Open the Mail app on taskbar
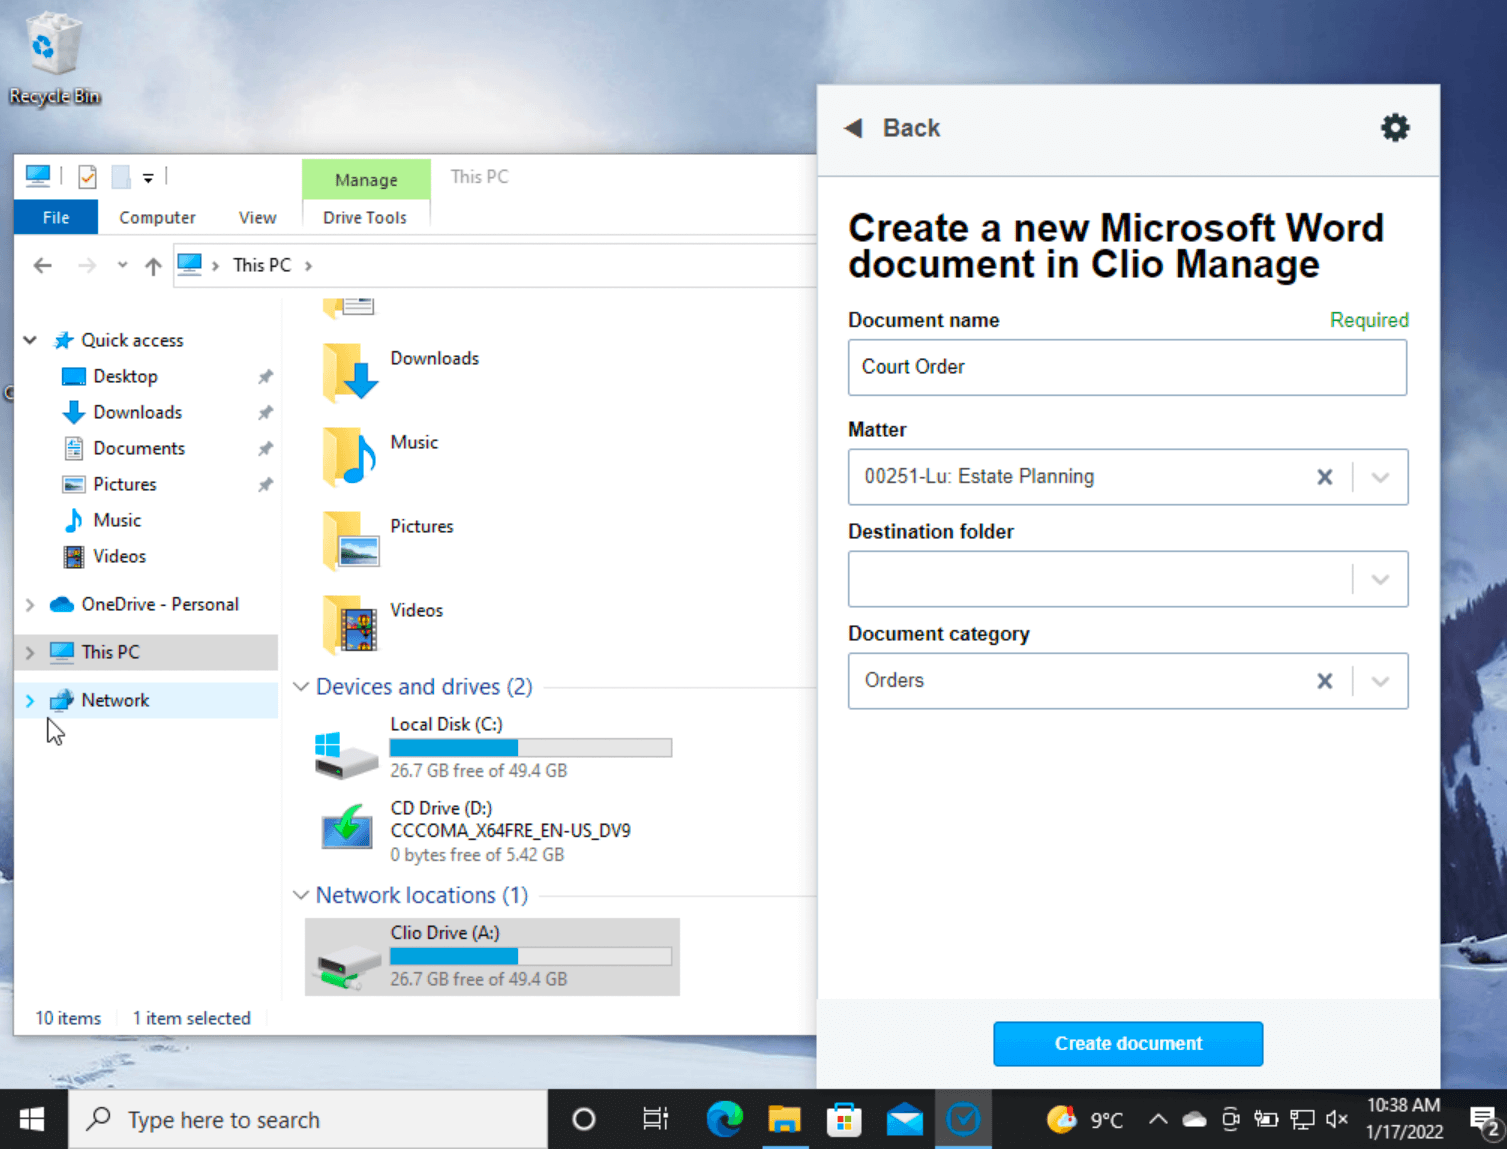The image size is (1507, 1149). click(x=904, y=1119)
